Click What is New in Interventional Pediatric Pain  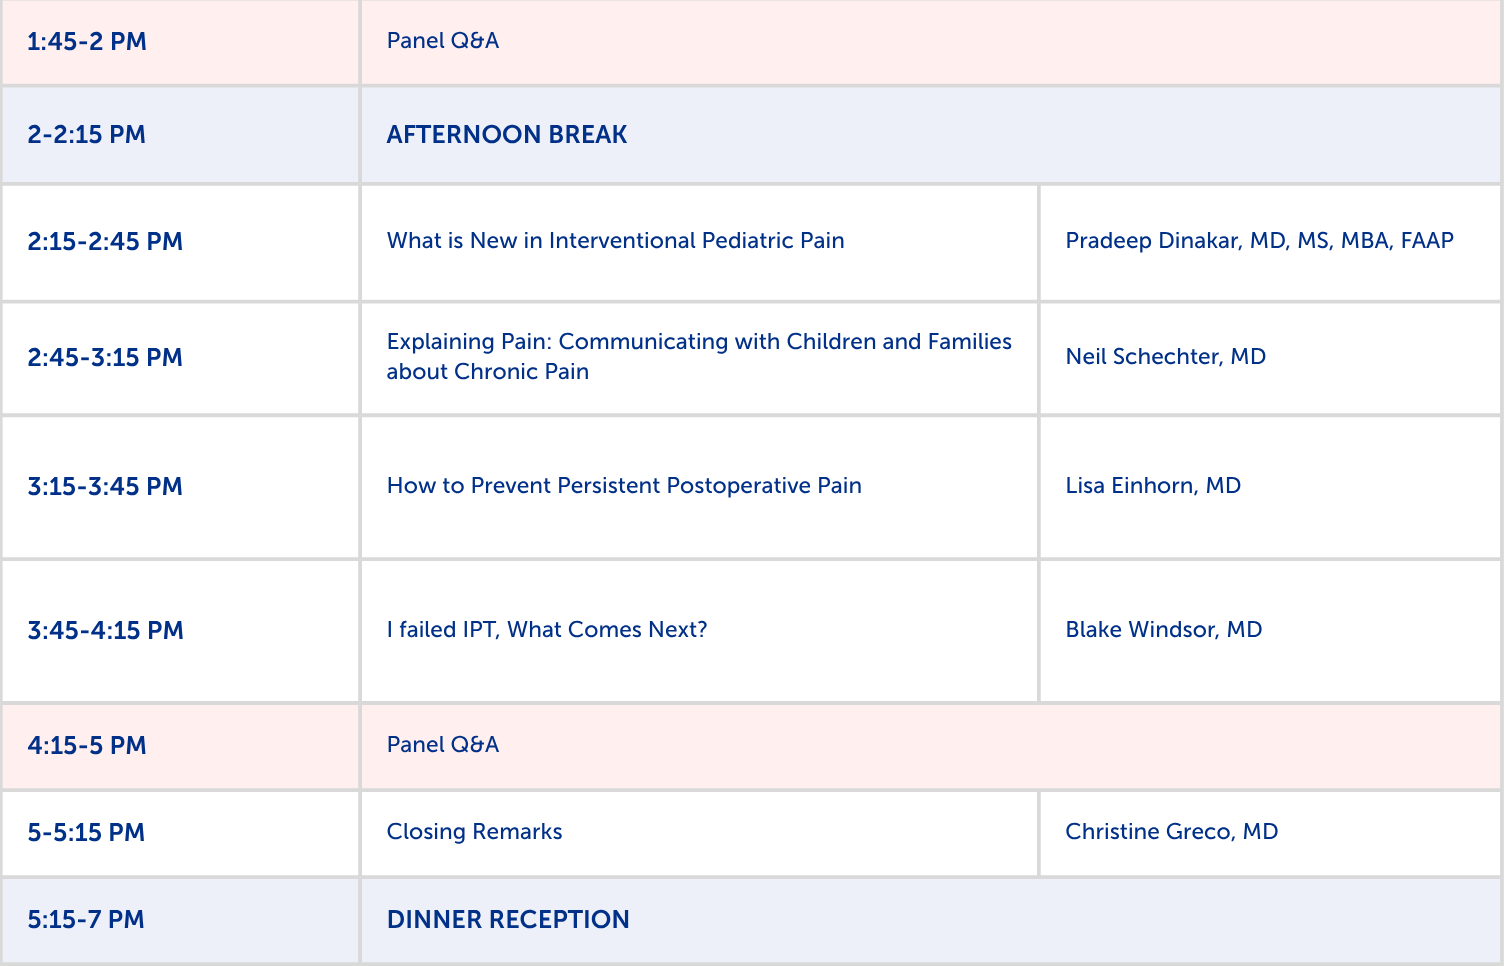(x=616, y=241)
